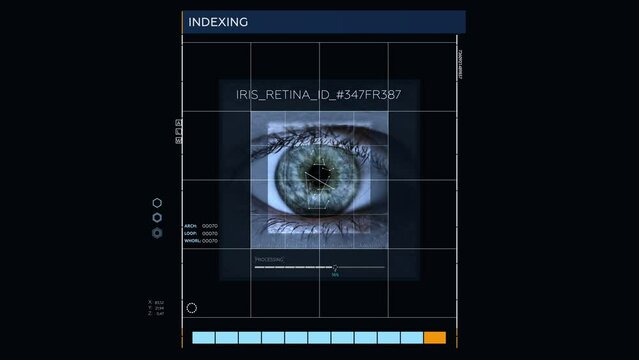
Task: Click the first light blue segment in the bottom strip
Action: (x=203, y=338)
